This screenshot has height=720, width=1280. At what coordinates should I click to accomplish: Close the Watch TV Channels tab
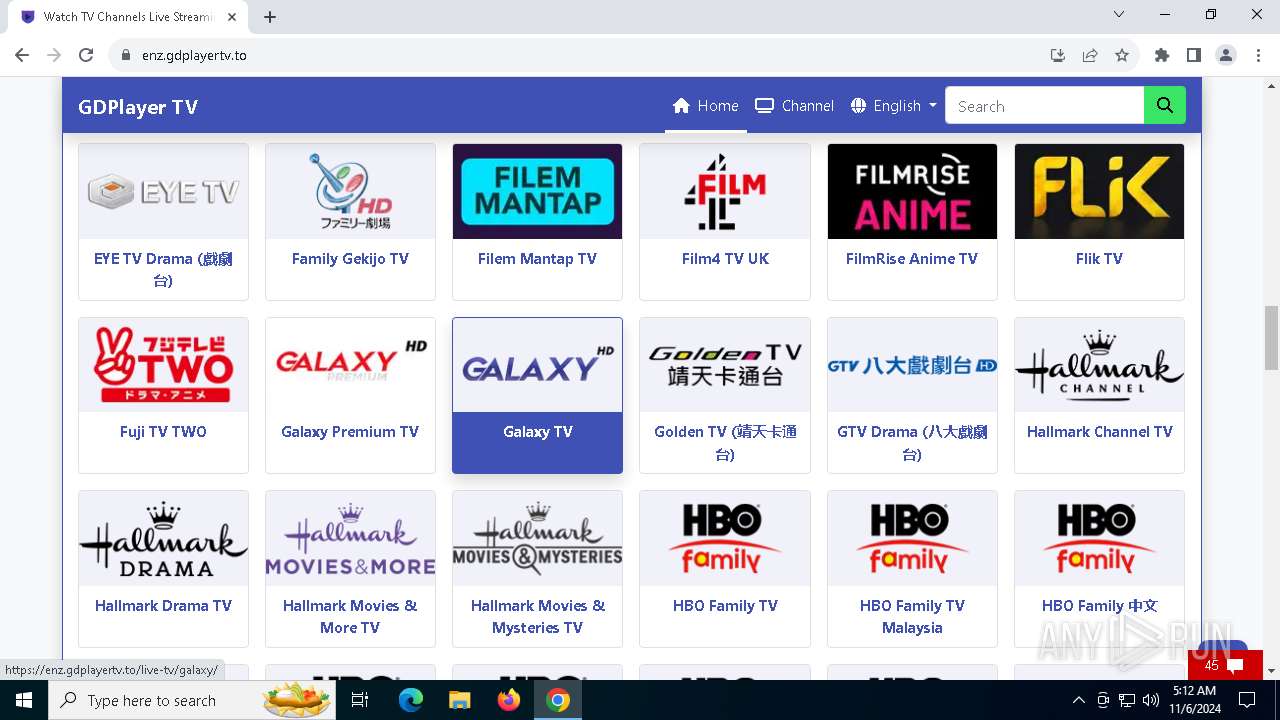(232, 17)
